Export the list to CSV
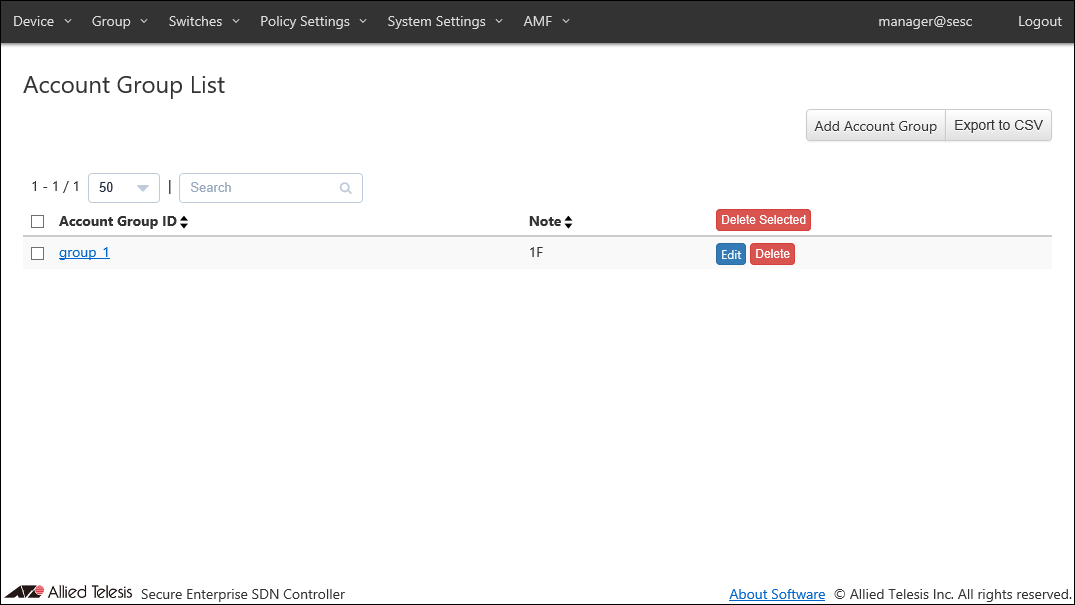This screenshot has width=1075, height=605. point(998,126)
